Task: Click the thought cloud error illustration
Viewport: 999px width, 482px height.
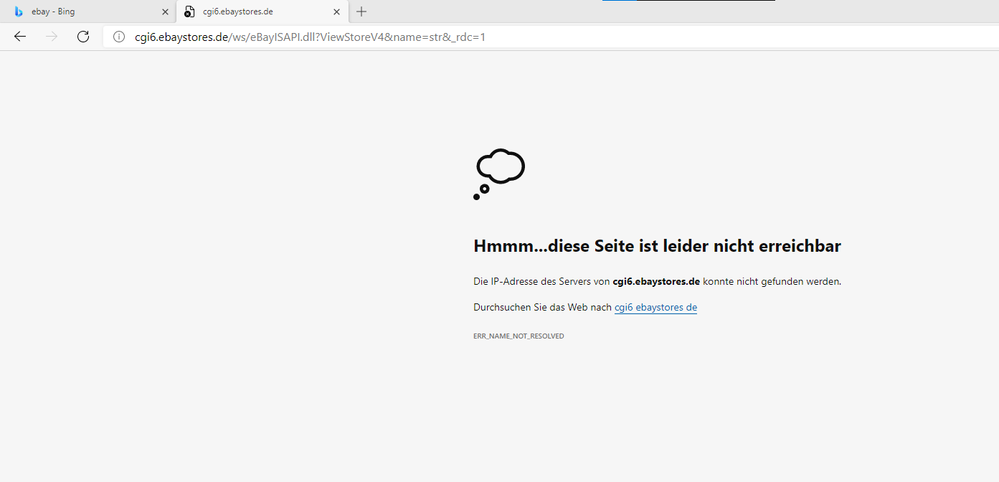Action: [x=500, y=174]
